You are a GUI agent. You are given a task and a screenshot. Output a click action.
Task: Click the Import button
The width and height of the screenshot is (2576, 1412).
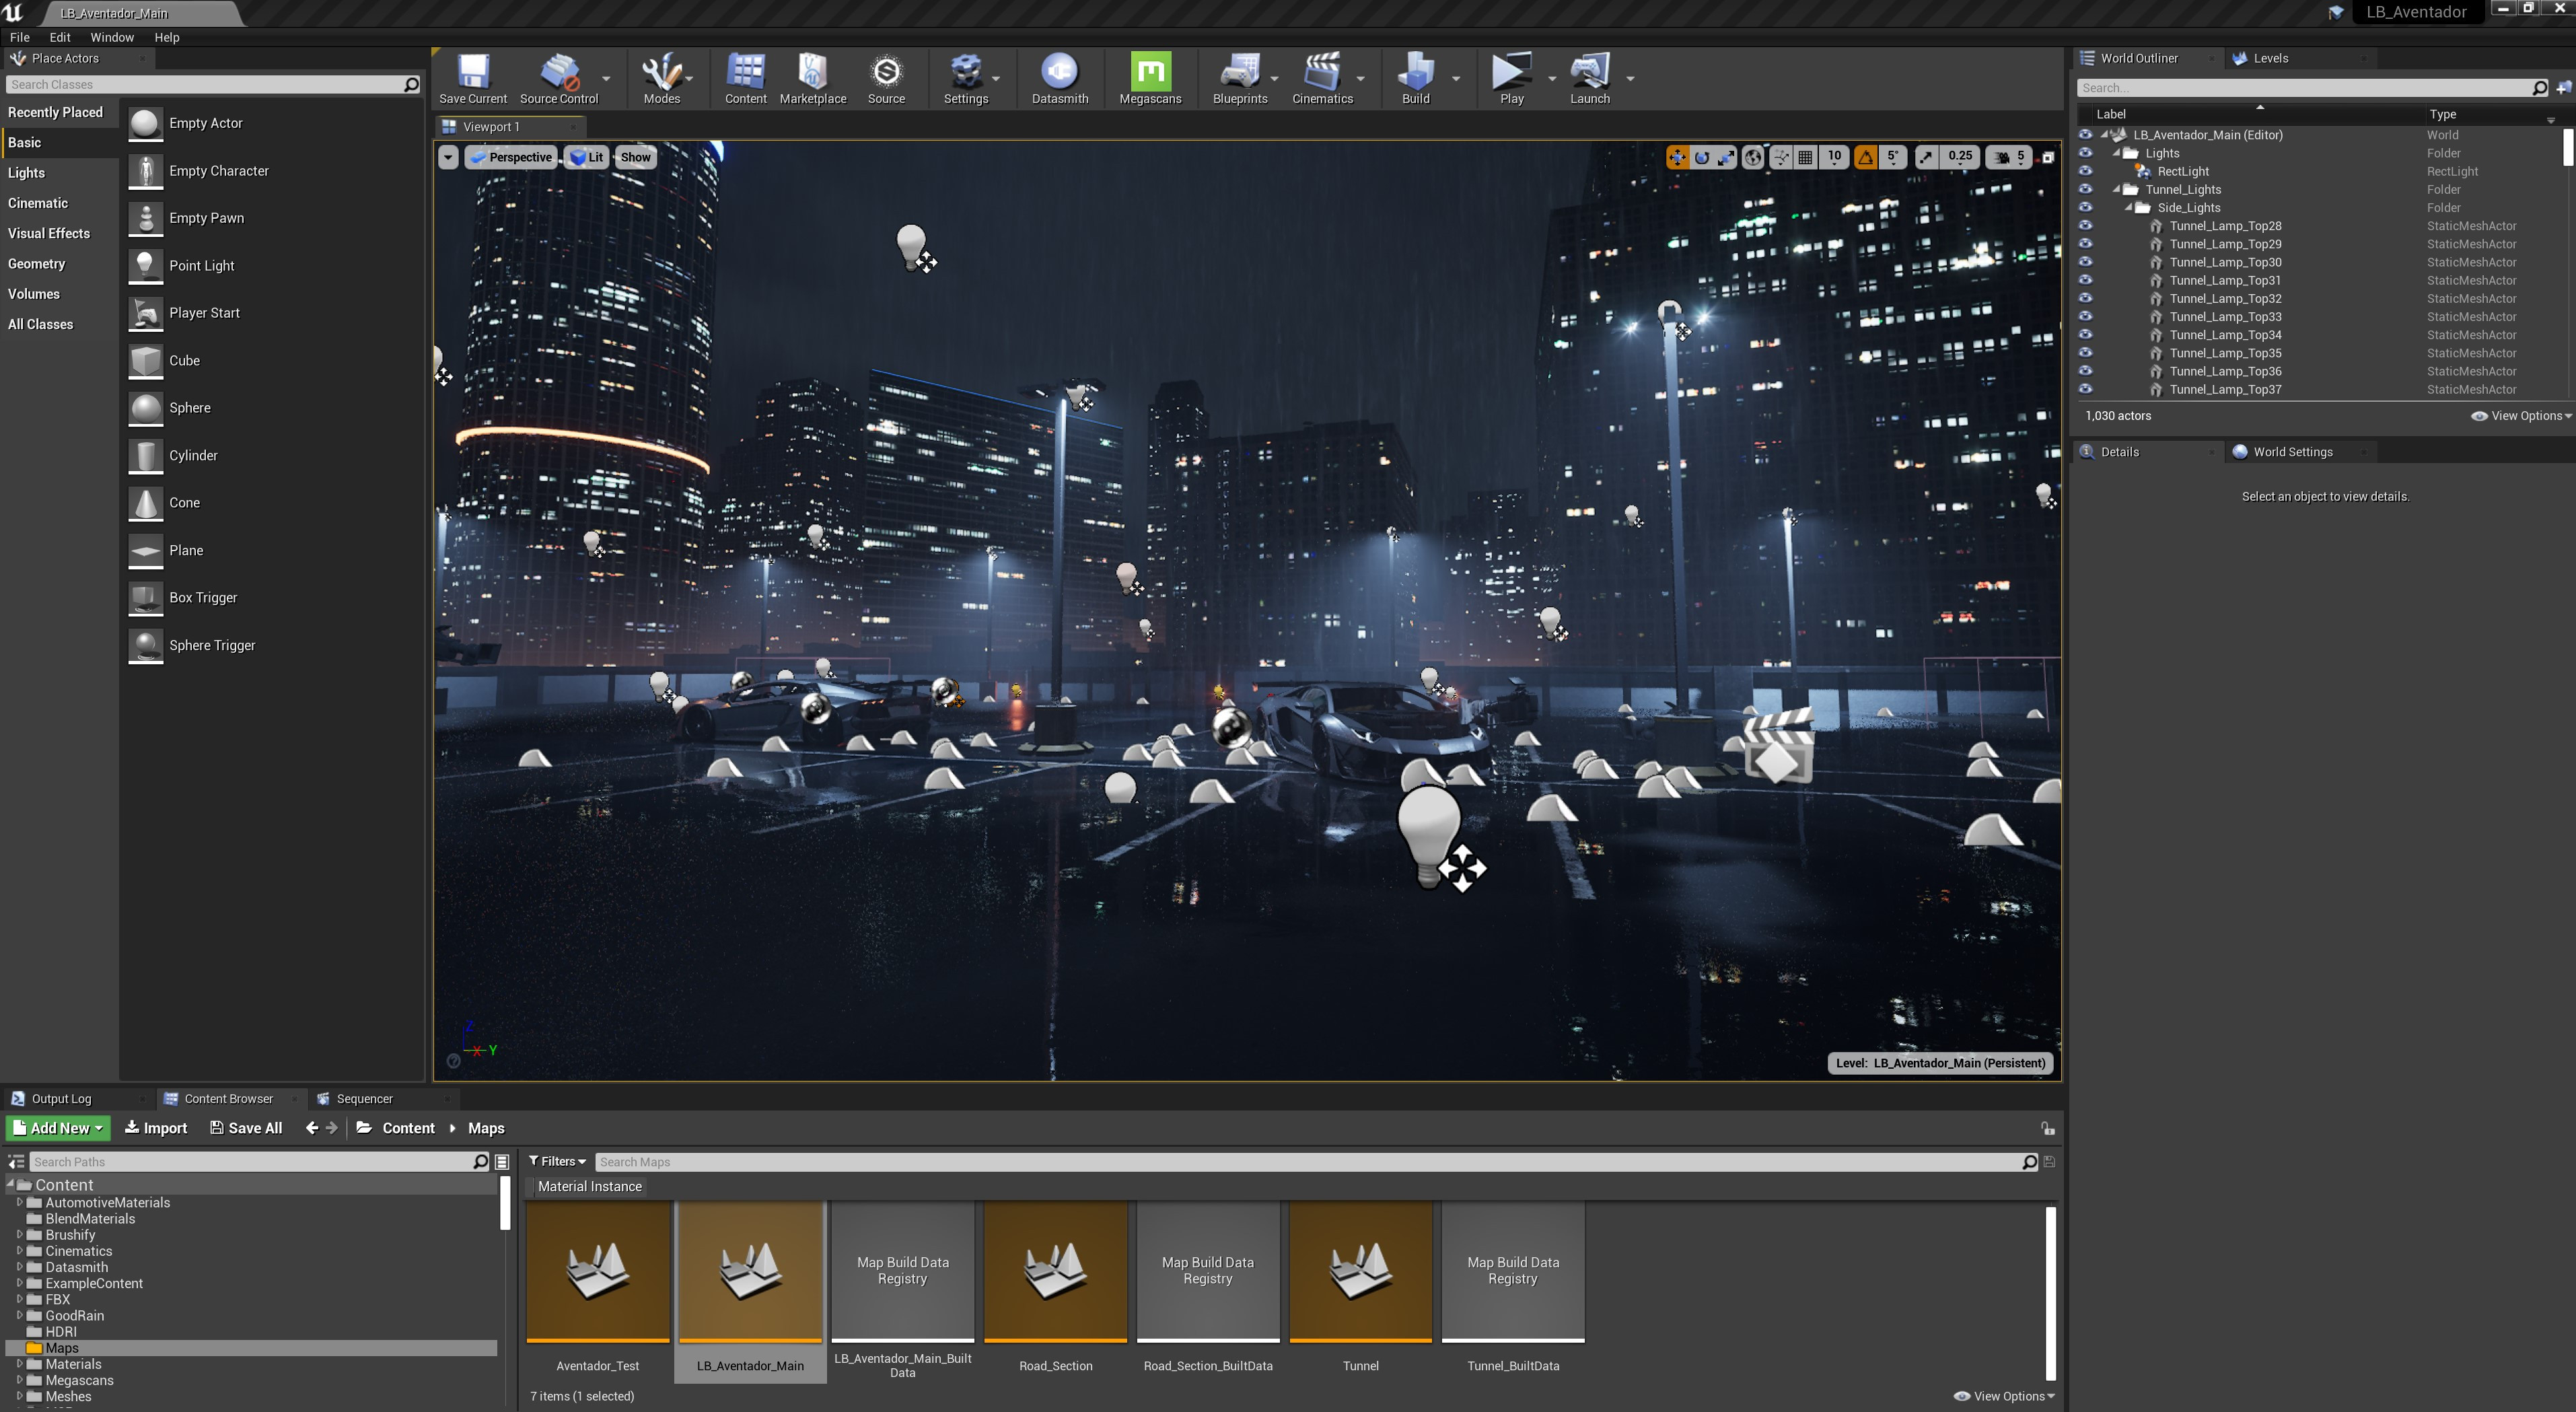[156, 1128]
